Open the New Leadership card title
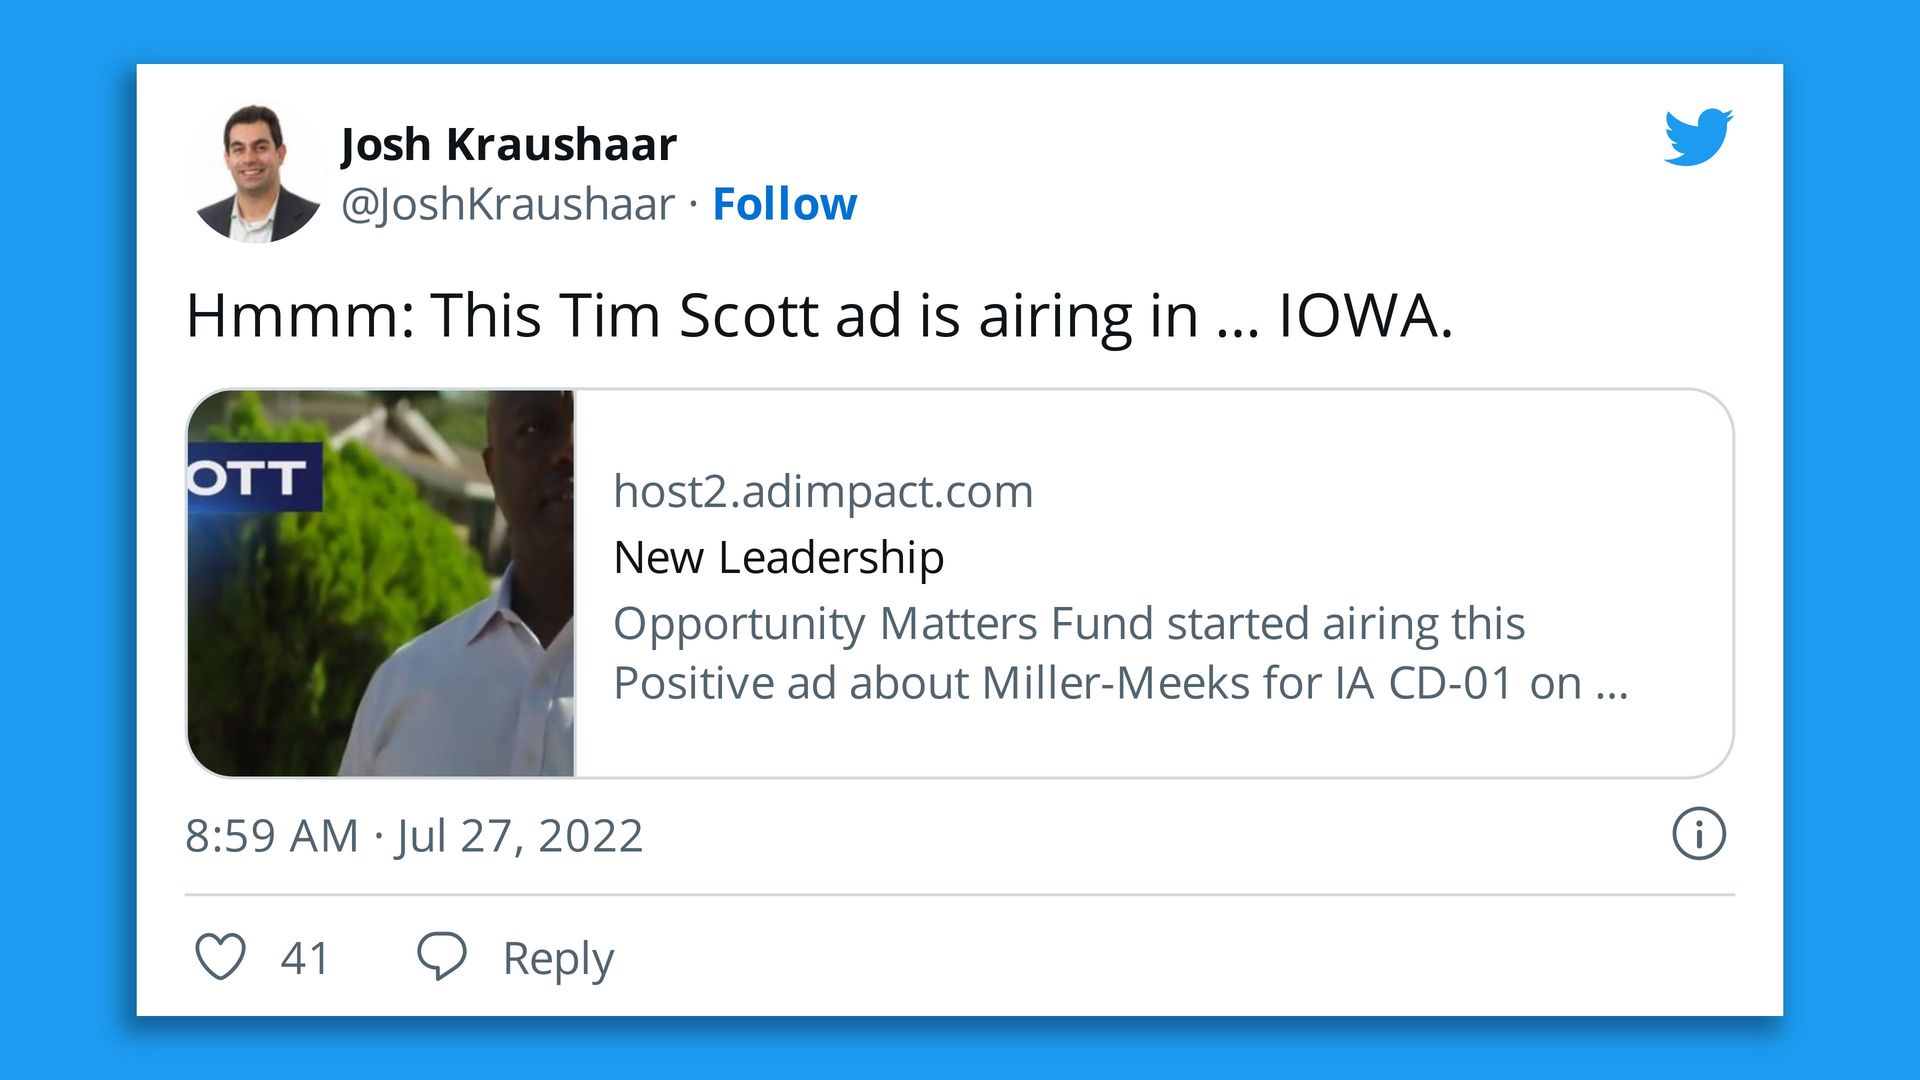 (778, 557)
